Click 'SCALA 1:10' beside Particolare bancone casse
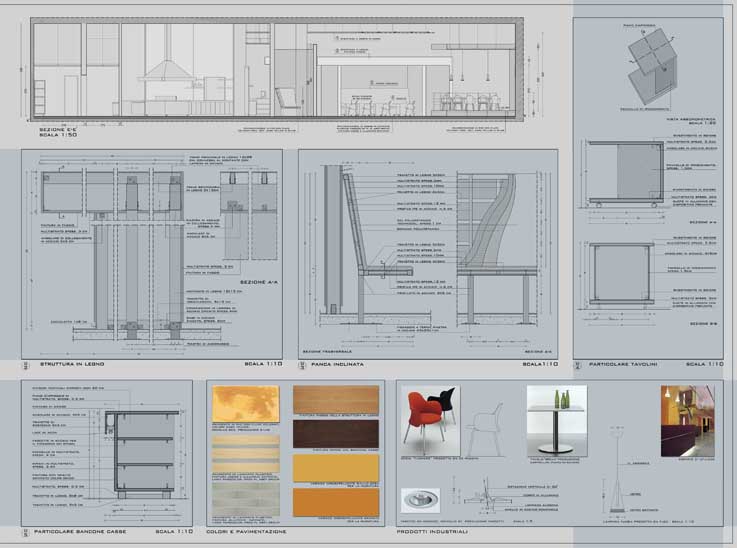Image resolution: width=737 pixels, height=548 pixels. pyautogui.click(x=174, y=532)
